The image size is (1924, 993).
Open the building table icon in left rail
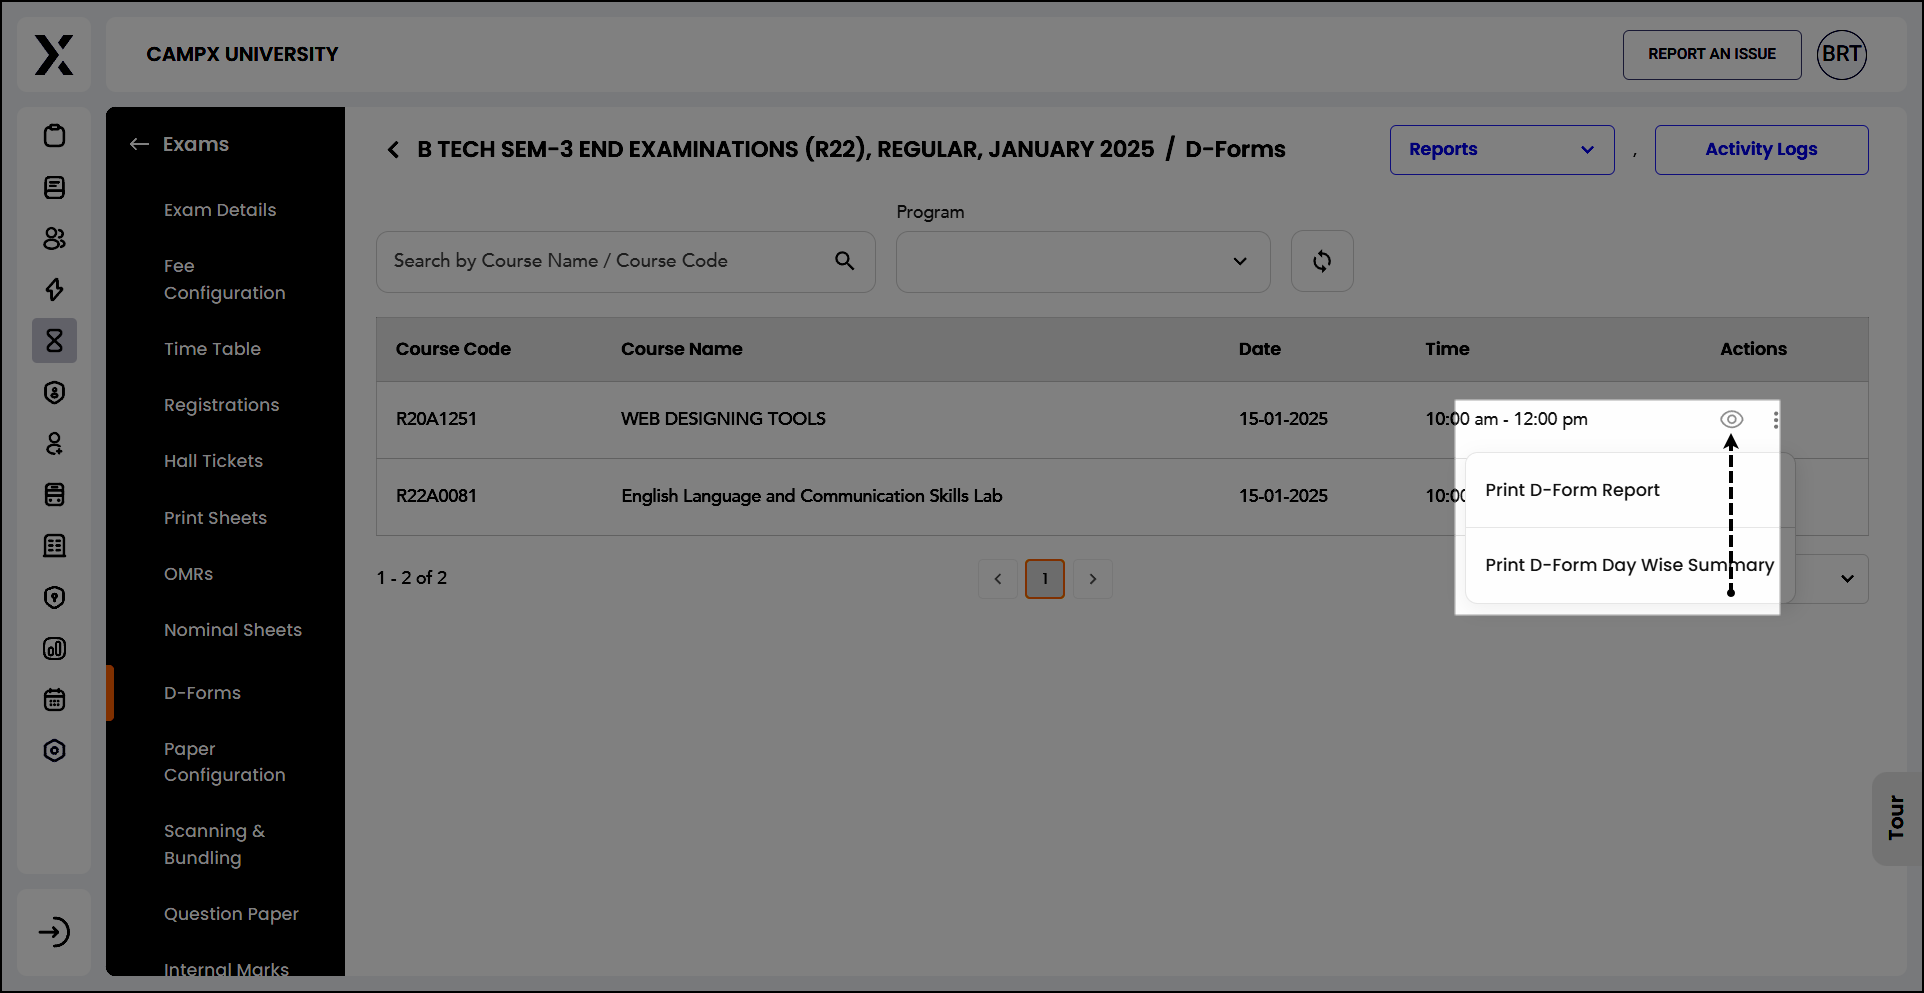pyautogui.click(x=55, y=545)
